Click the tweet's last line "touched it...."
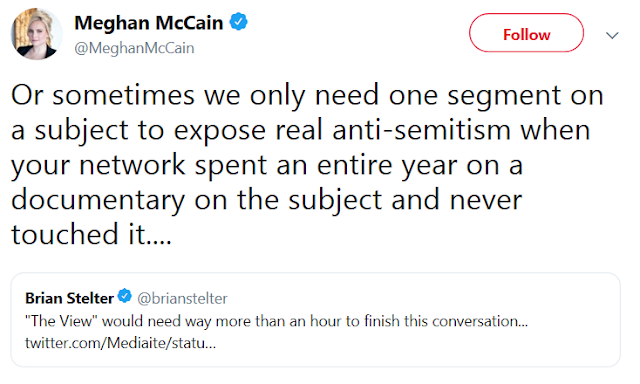This screenshot has width=640, height=384. (91, 234)
